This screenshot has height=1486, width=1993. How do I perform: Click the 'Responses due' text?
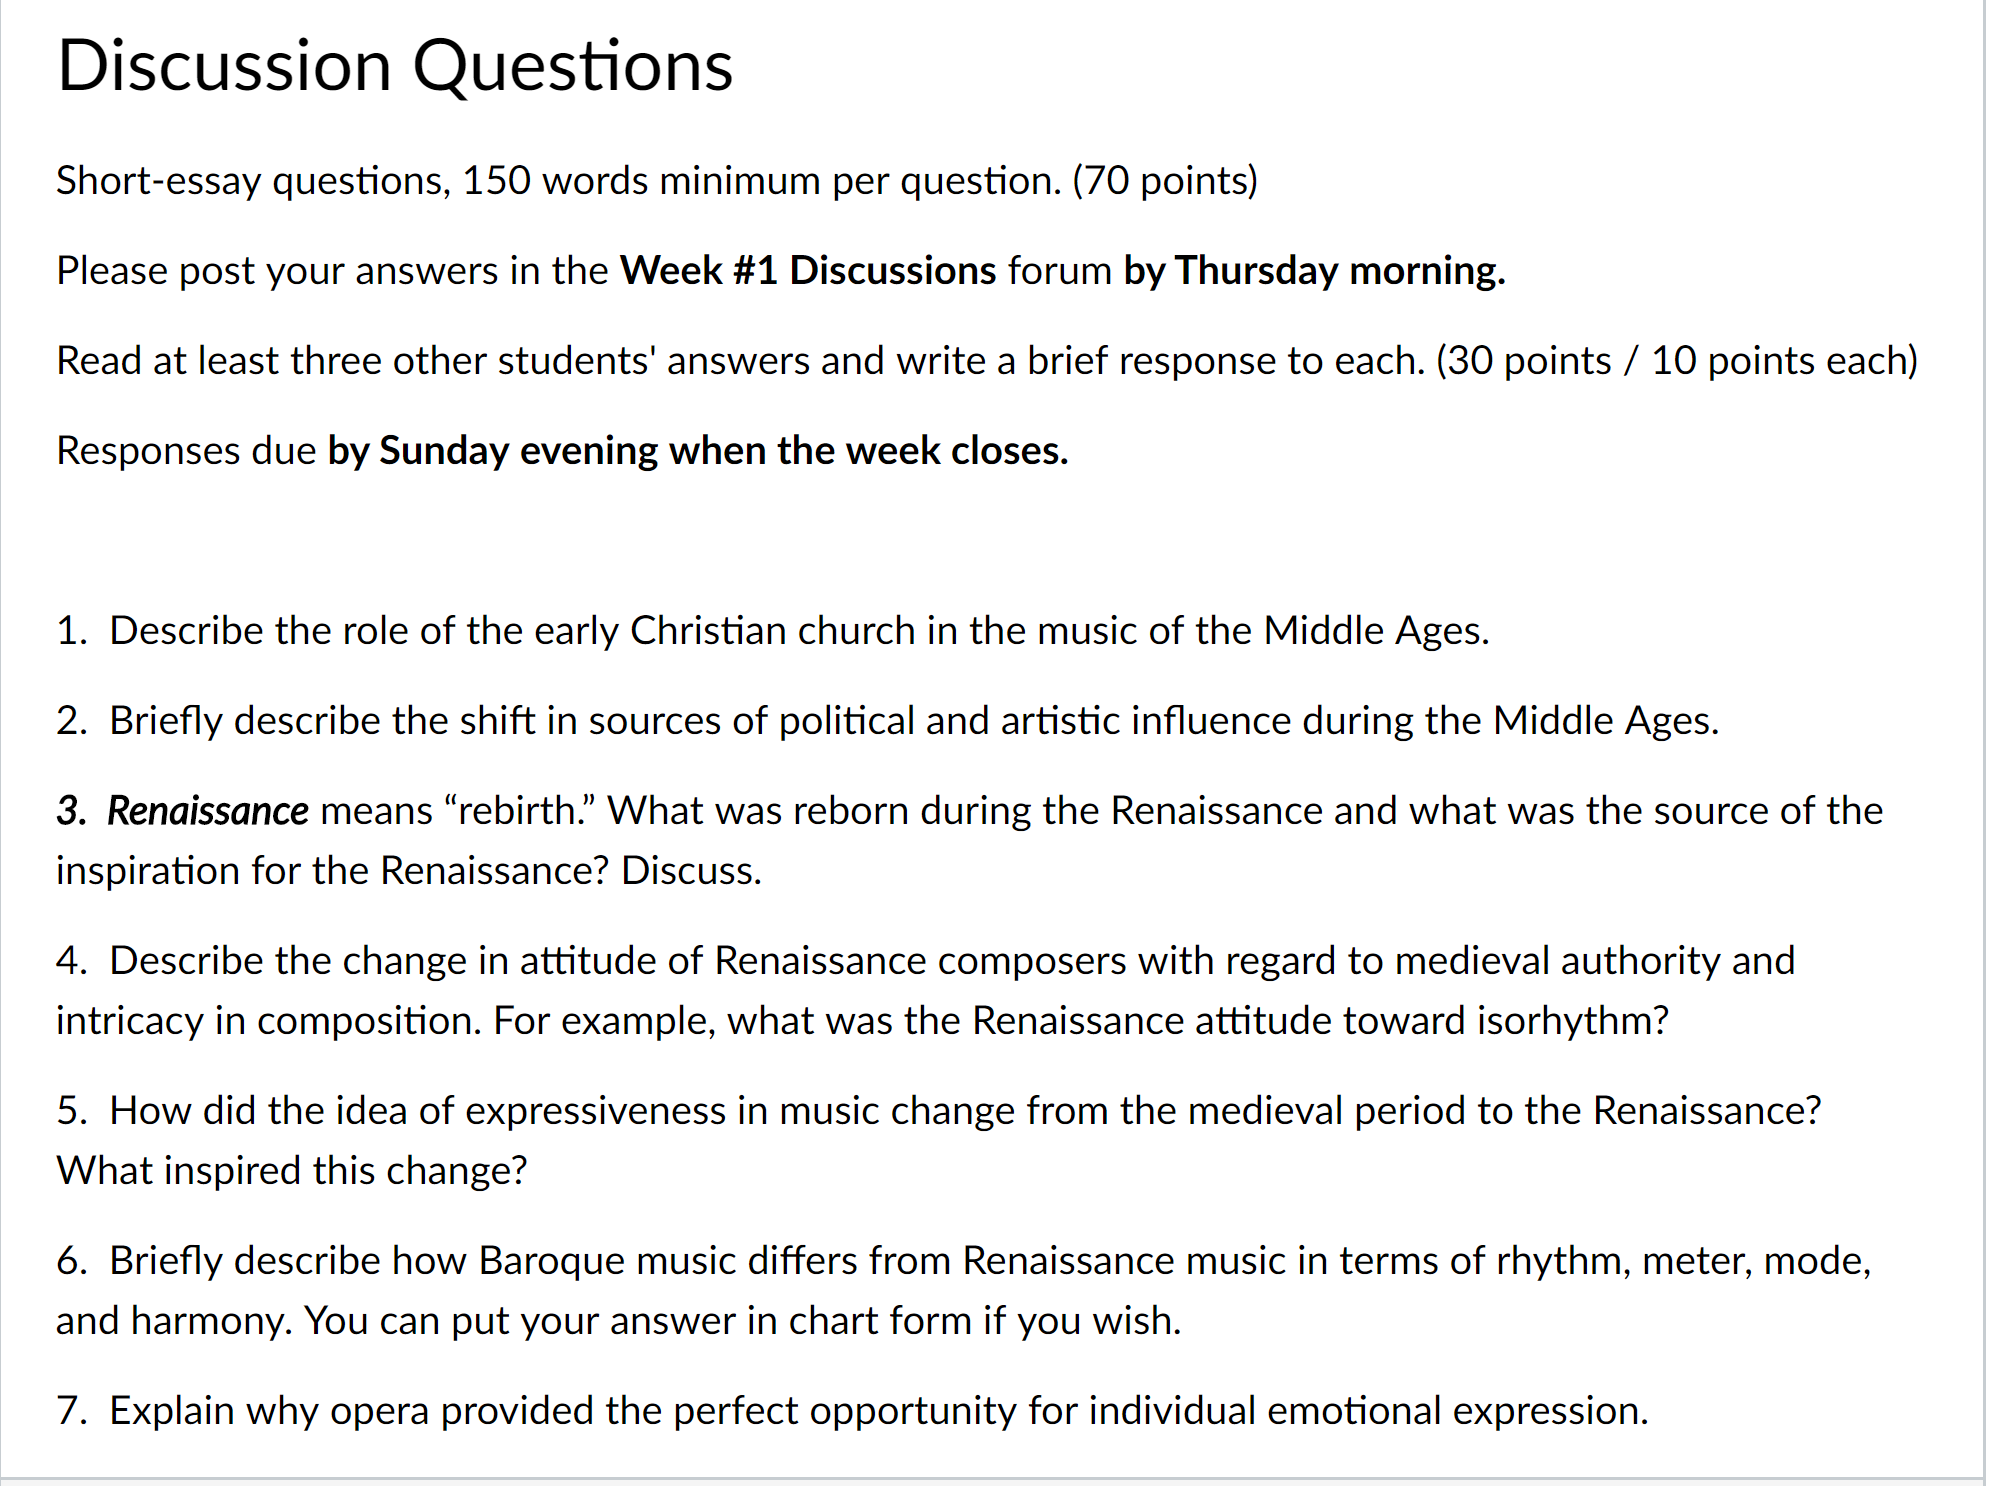tap(186, 451)
